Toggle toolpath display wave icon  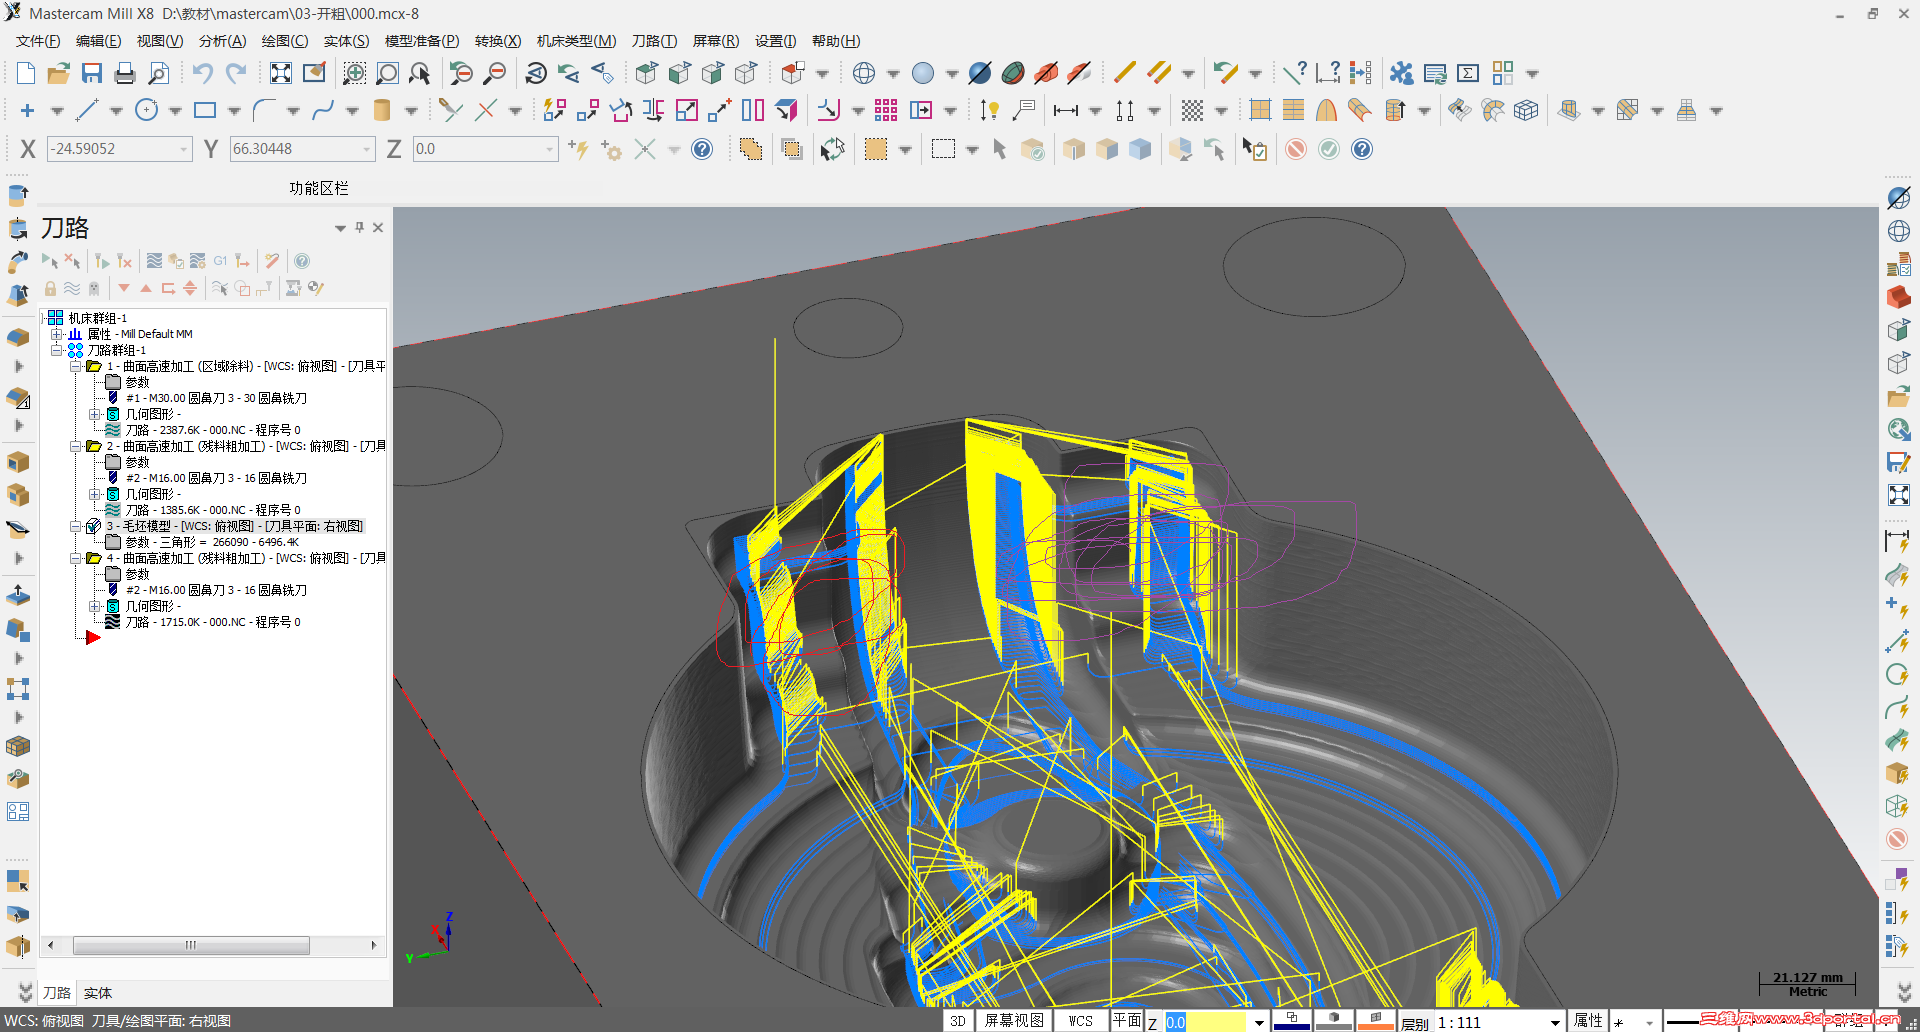[72, 288]
